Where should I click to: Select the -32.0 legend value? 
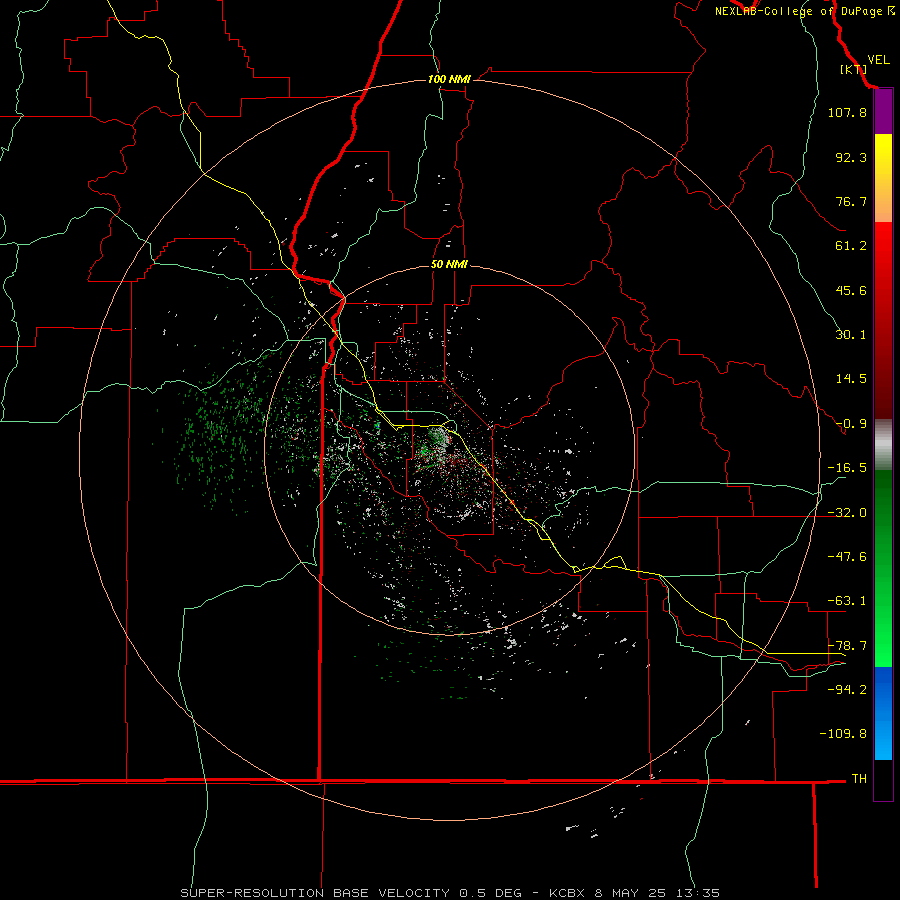tap(847, 513)
